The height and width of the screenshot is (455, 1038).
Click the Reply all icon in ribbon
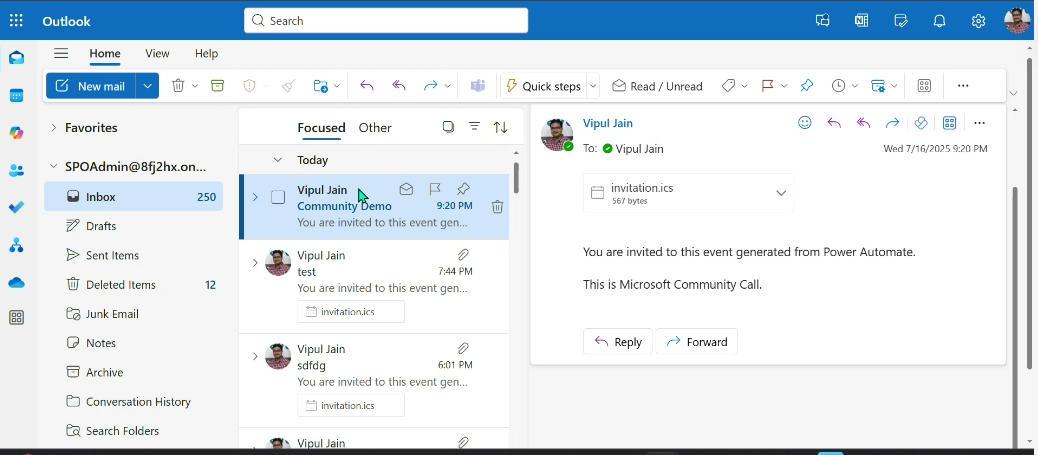coord(399,86)
